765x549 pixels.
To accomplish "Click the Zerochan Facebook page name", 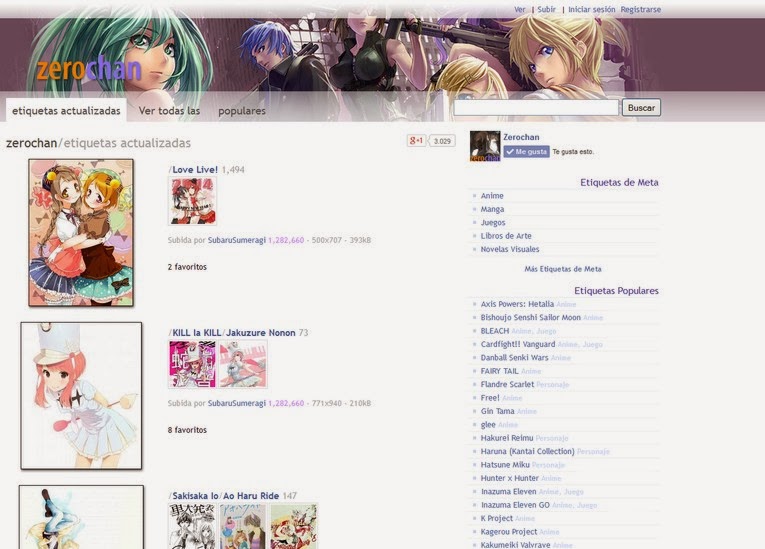I will pos(521,137).
